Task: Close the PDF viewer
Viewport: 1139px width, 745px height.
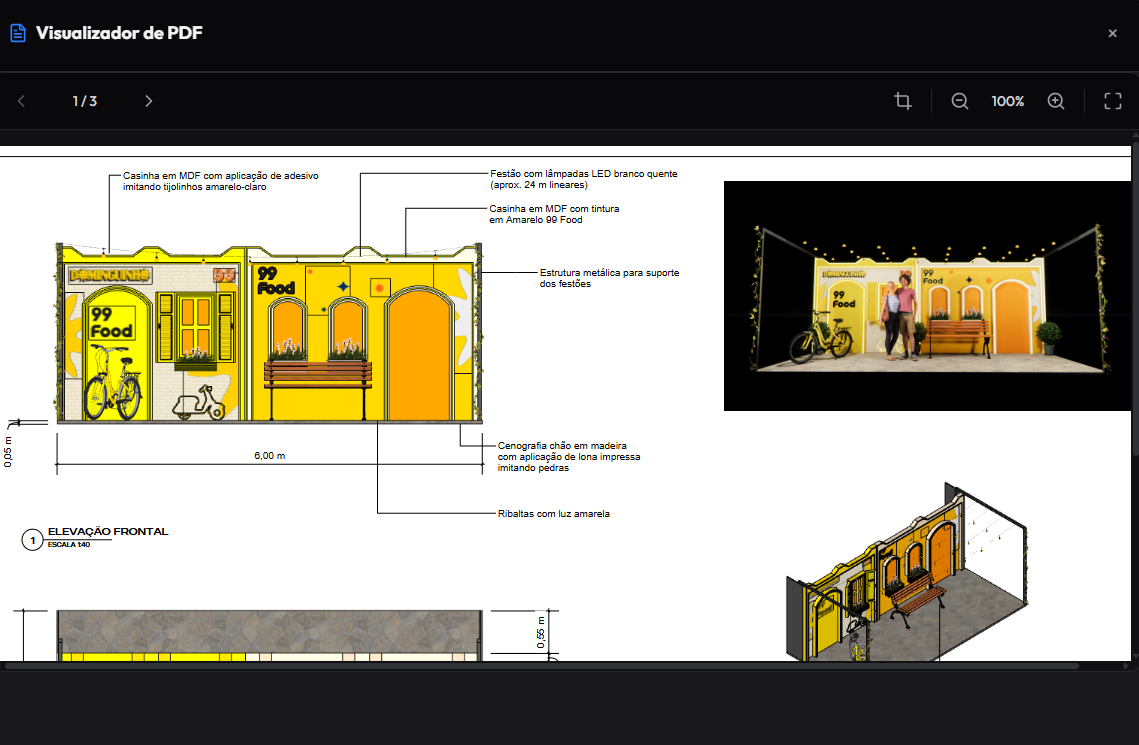Action: 1112,33
